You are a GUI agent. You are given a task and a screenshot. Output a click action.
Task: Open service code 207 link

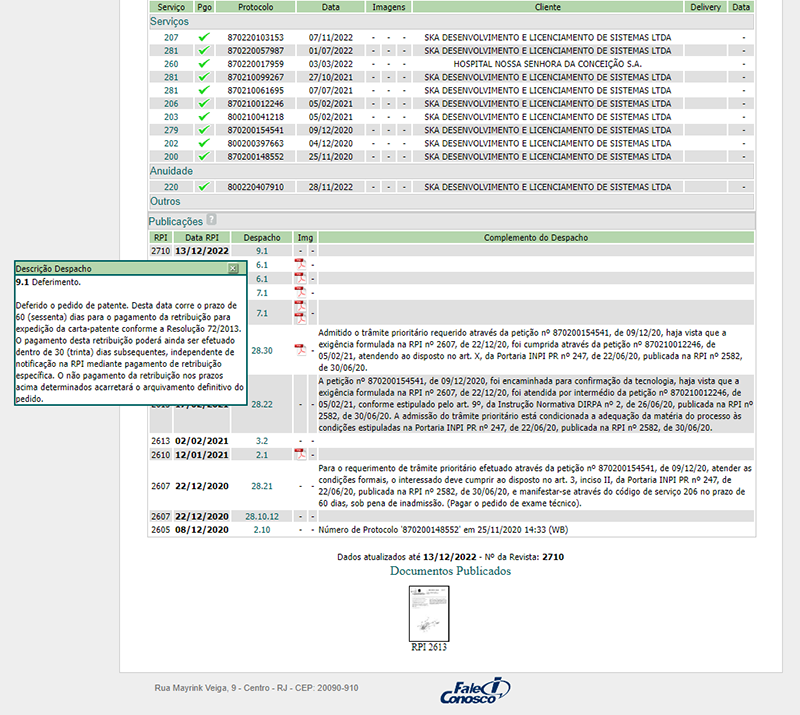(171, 37)
